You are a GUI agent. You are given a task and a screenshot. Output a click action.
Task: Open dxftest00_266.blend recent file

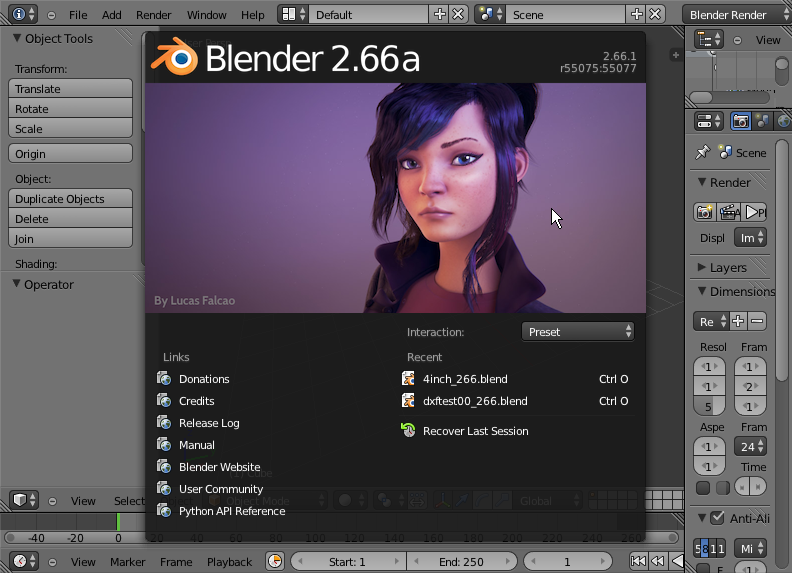tap(517, 401)
